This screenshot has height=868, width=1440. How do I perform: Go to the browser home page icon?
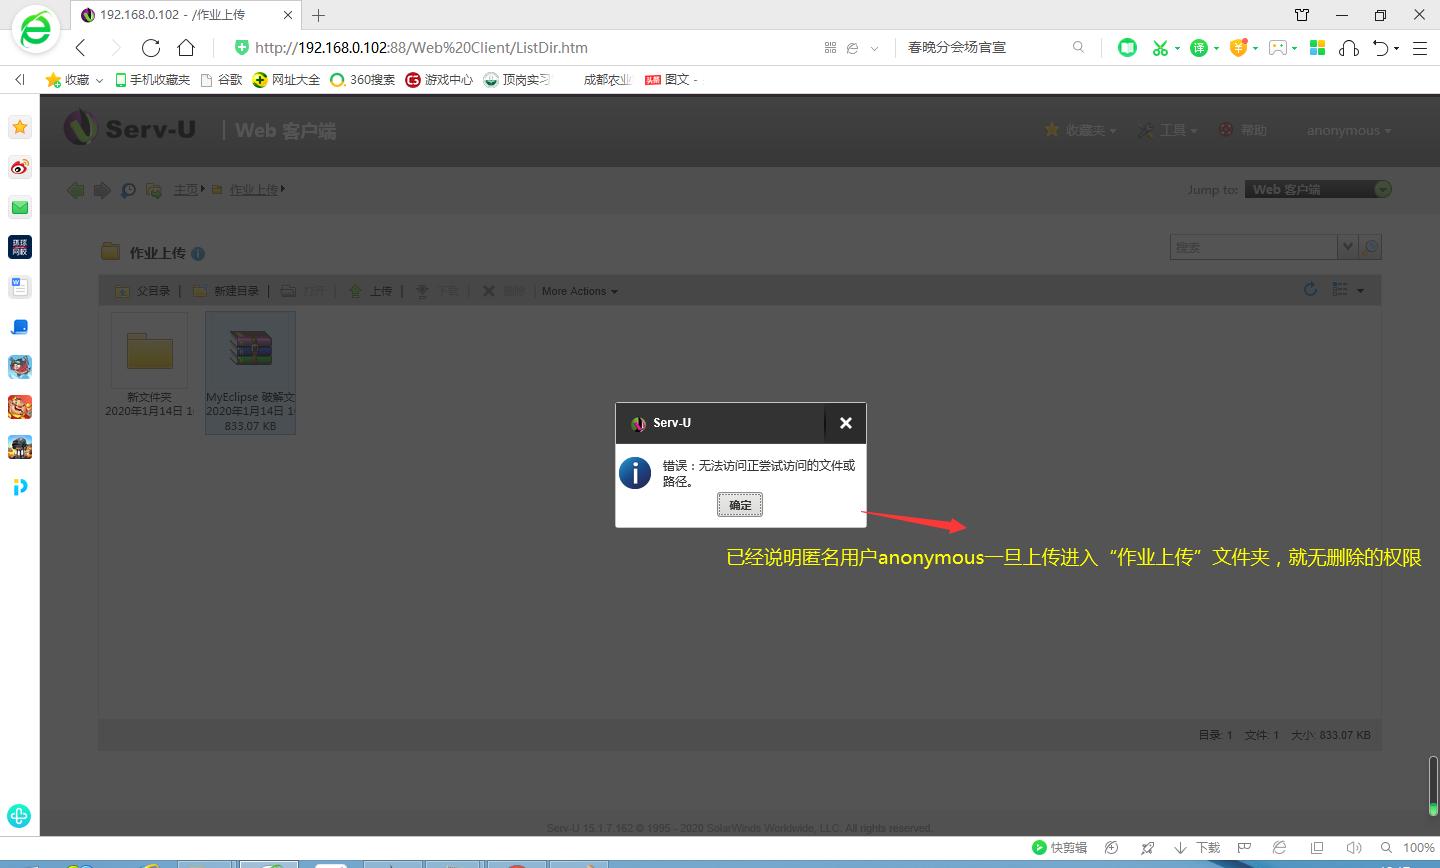pos(186,47)
